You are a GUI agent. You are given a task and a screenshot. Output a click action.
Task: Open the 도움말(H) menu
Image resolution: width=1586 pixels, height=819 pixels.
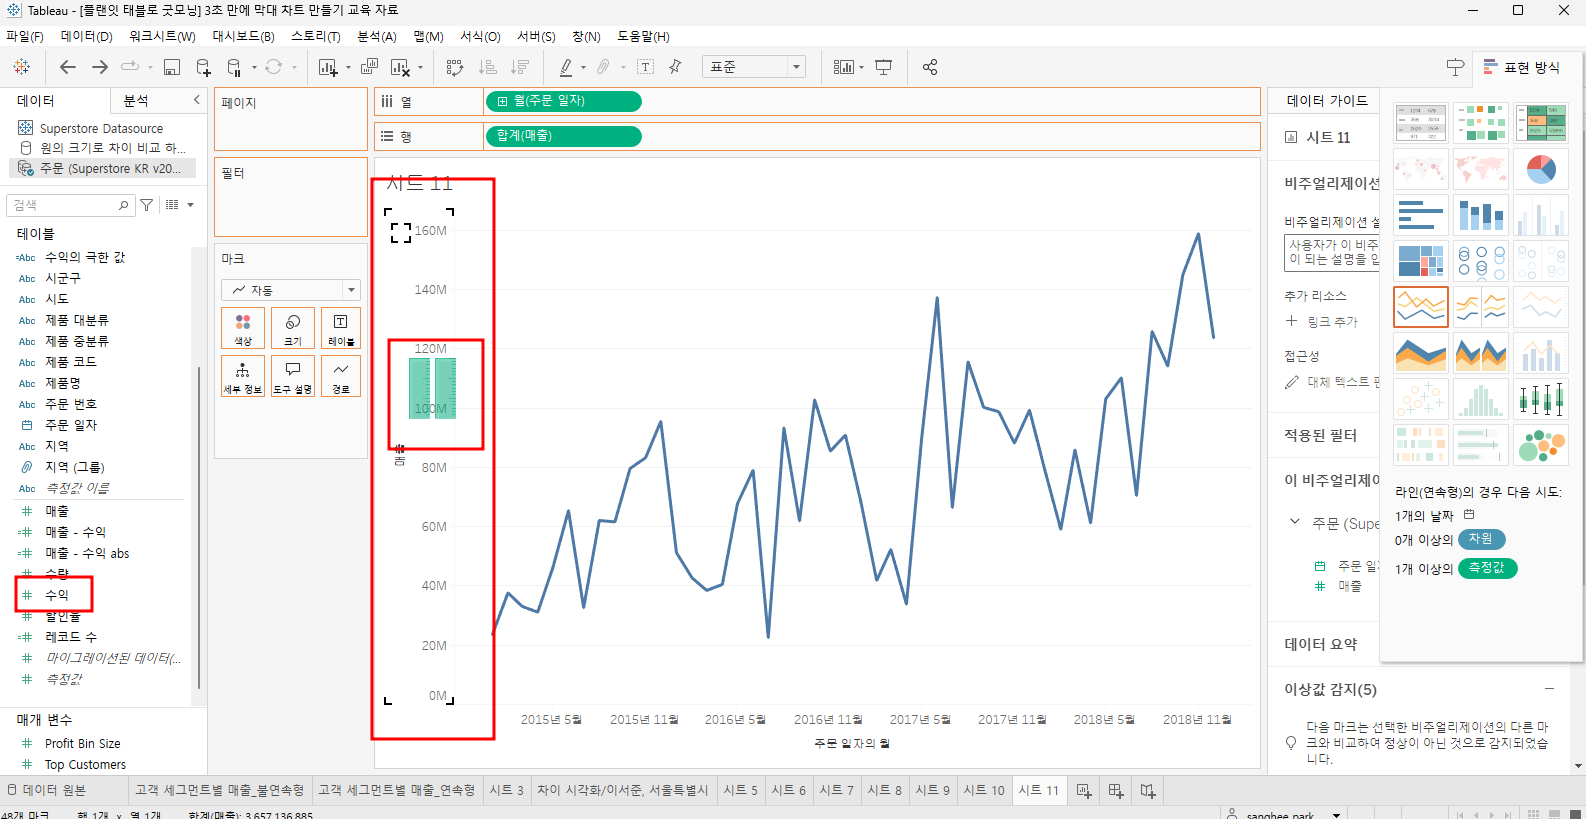point(643,36)
